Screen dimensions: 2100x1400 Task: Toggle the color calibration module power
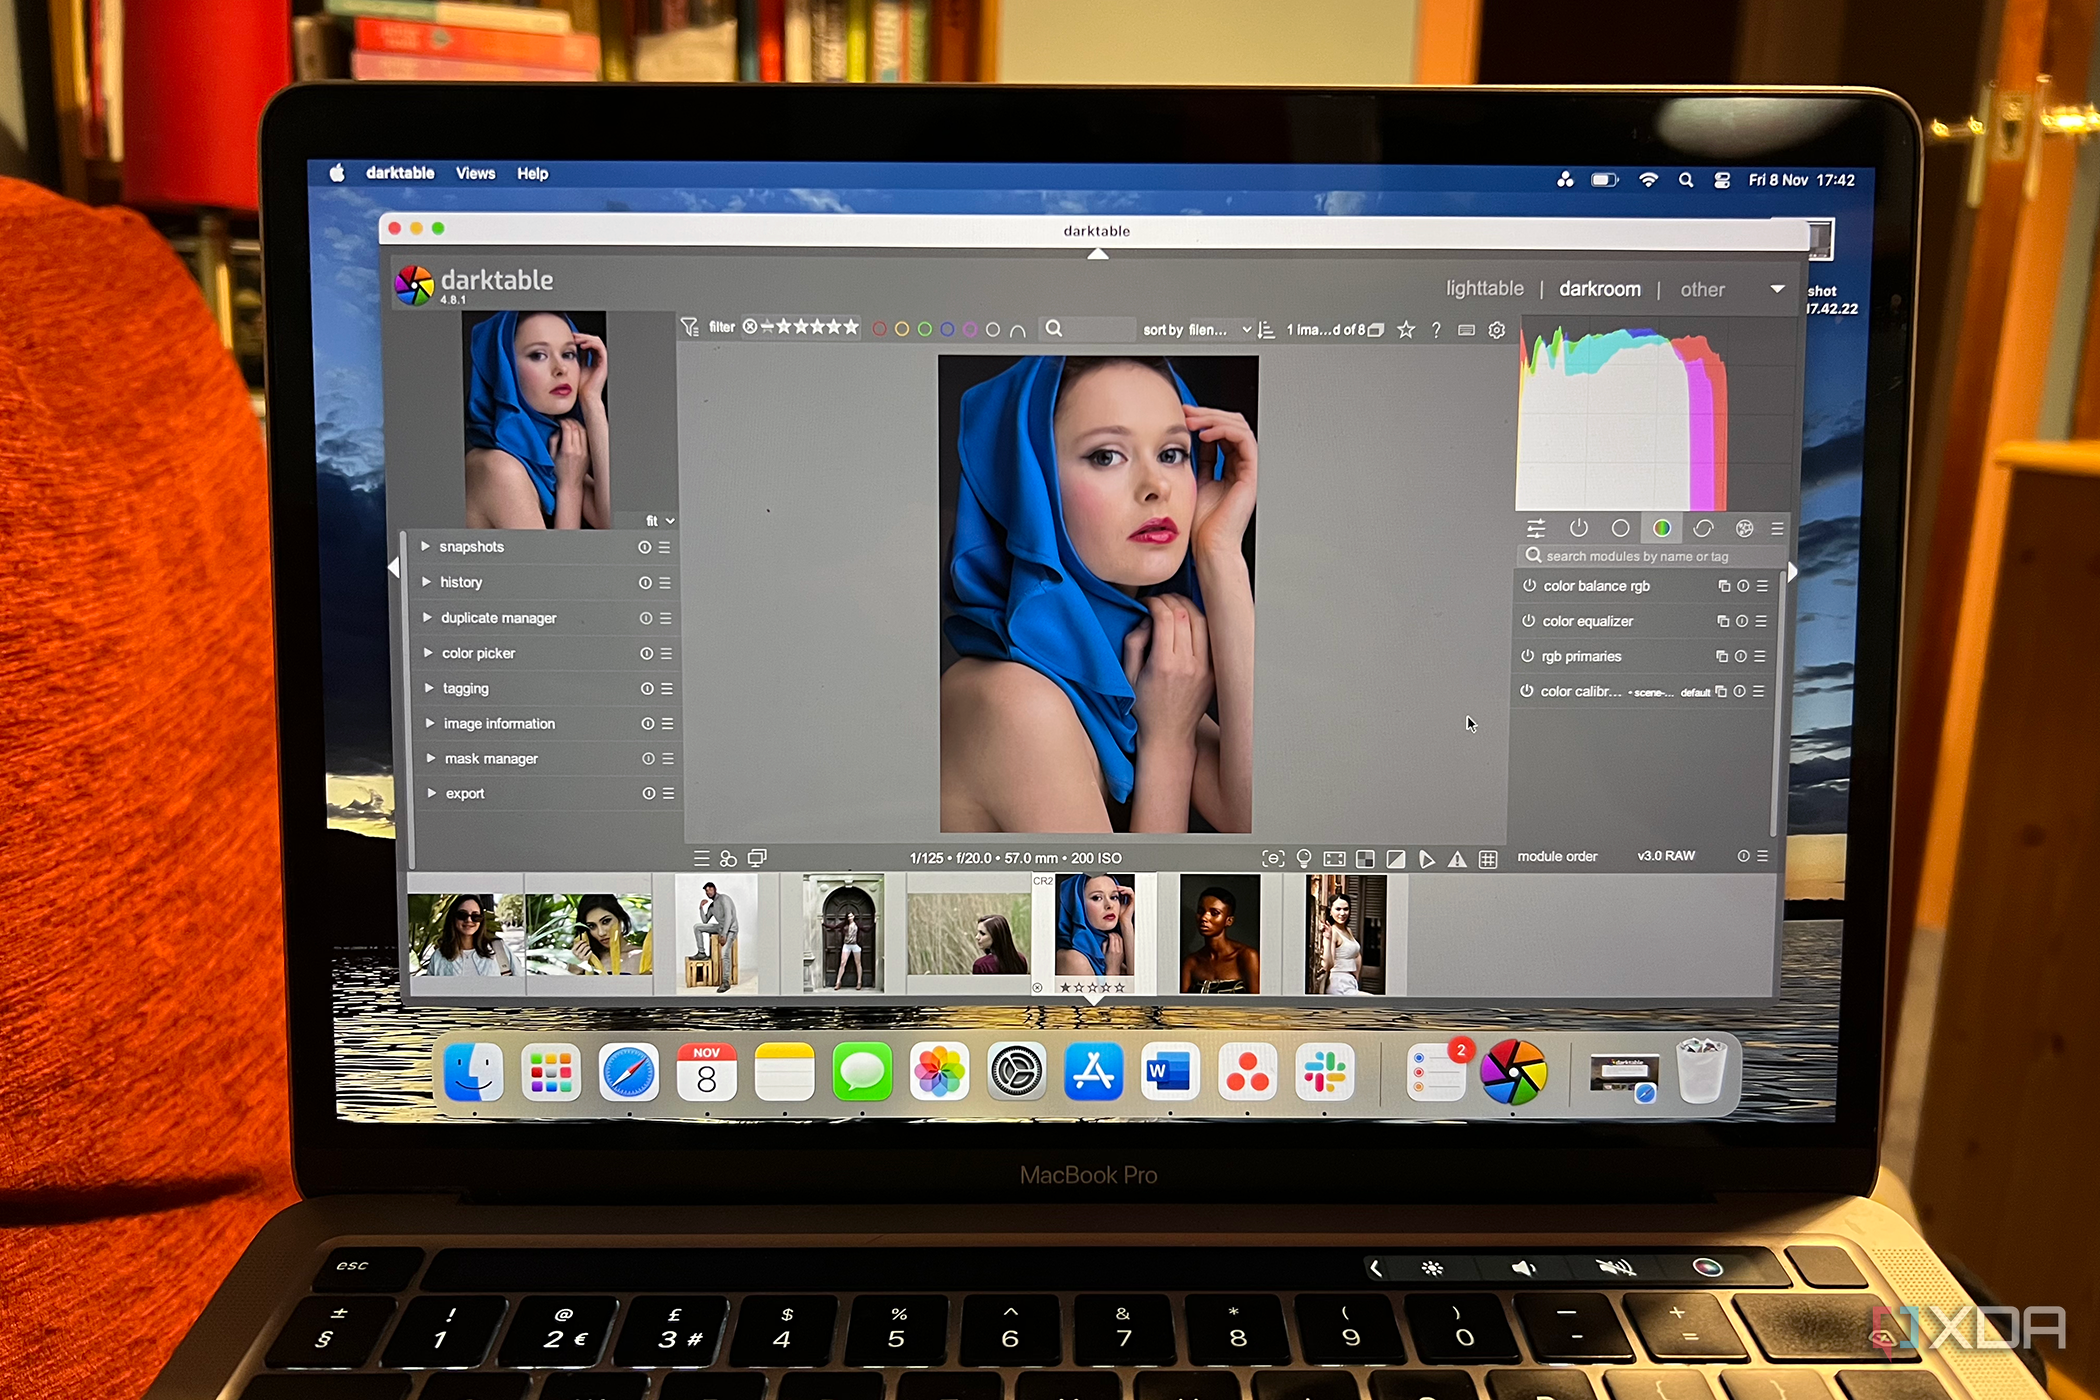[x=1526, y=691]
